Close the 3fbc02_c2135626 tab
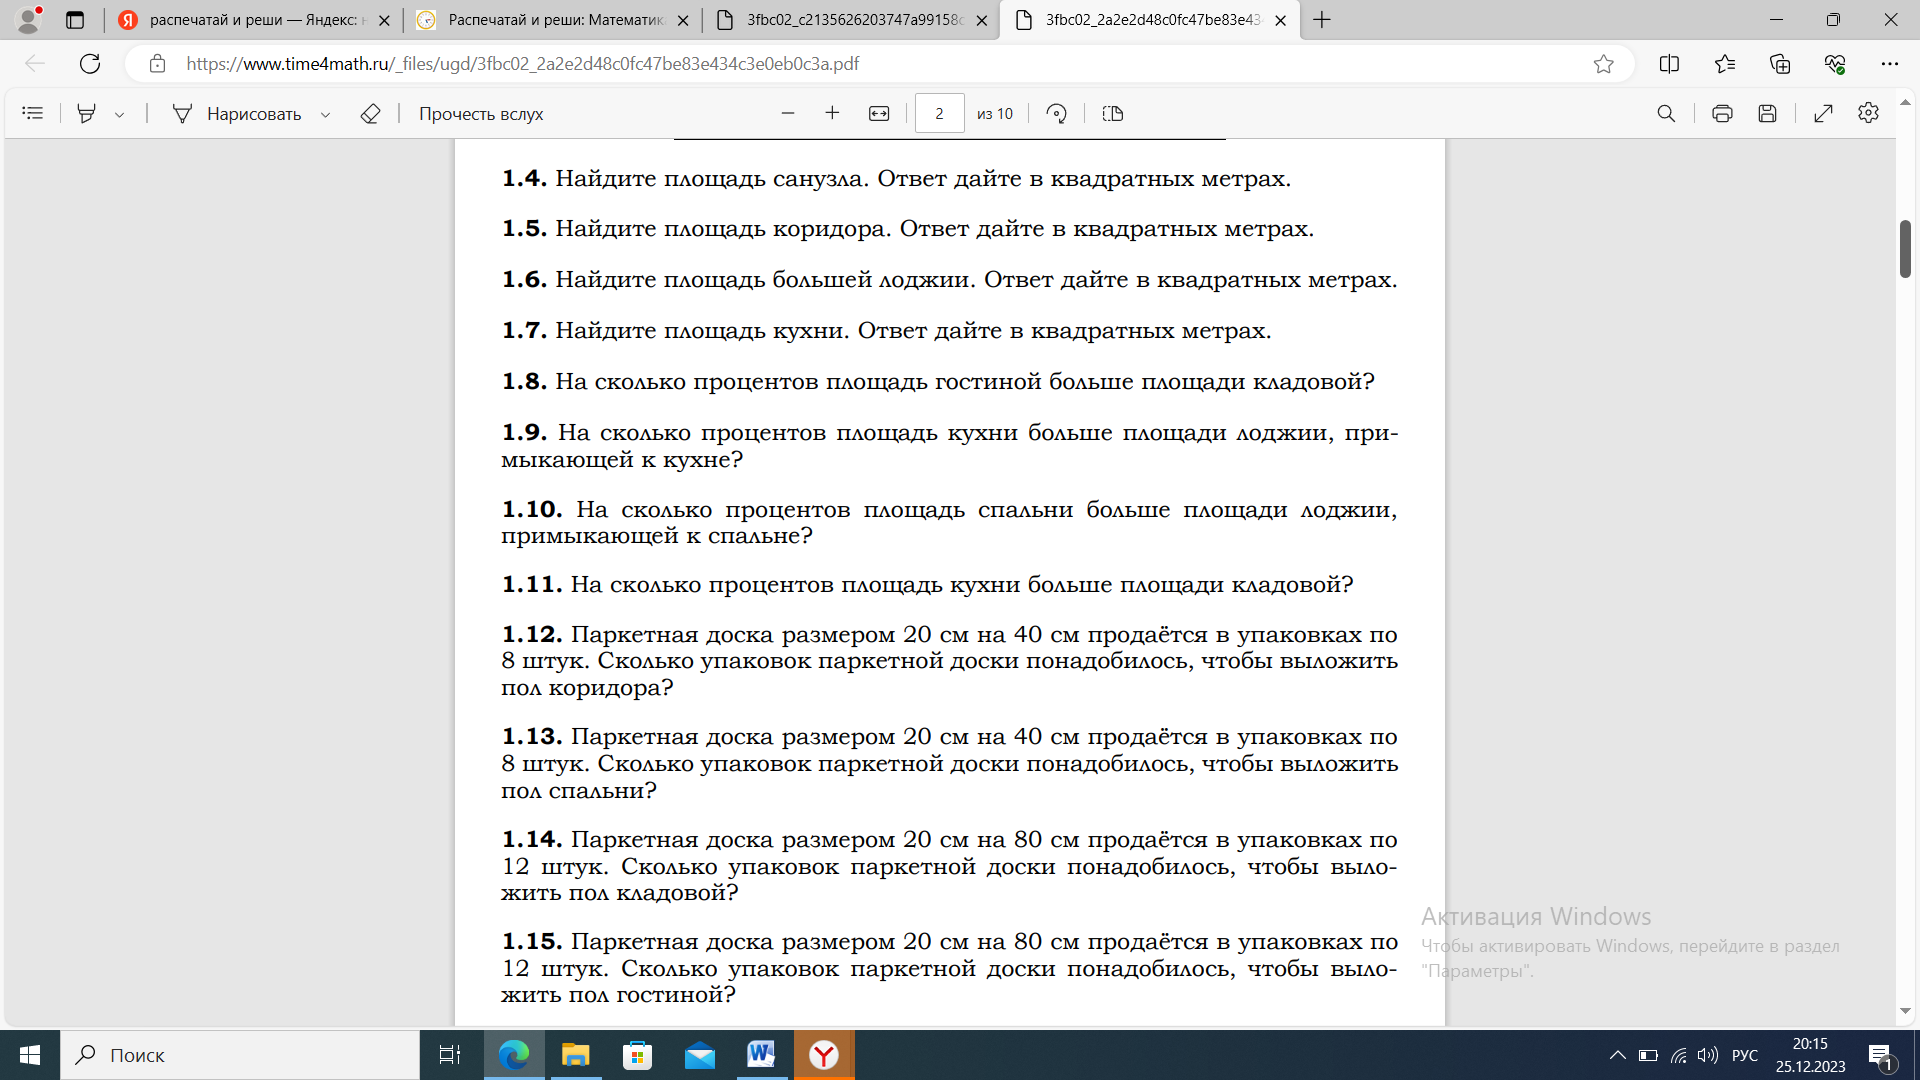Screen dimensions: 1920x1080 tap(982, 20)
